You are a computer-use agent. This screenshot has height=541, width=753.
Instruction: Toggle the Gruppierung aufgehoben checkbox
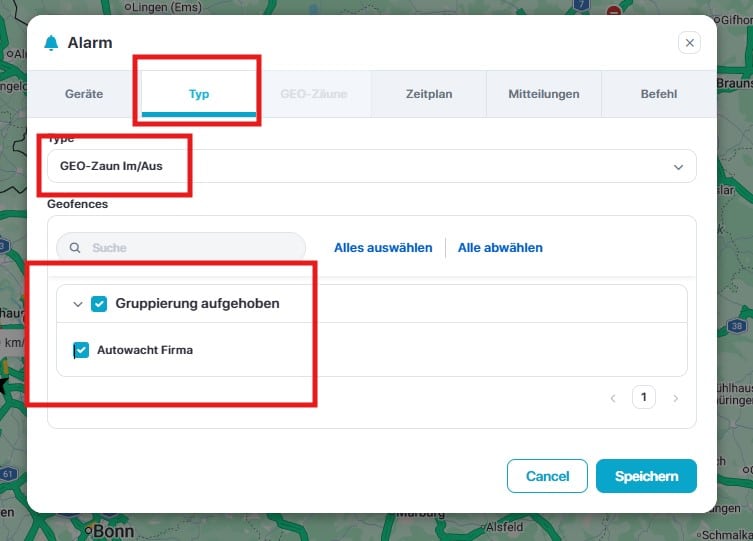[x=99, y=304]
